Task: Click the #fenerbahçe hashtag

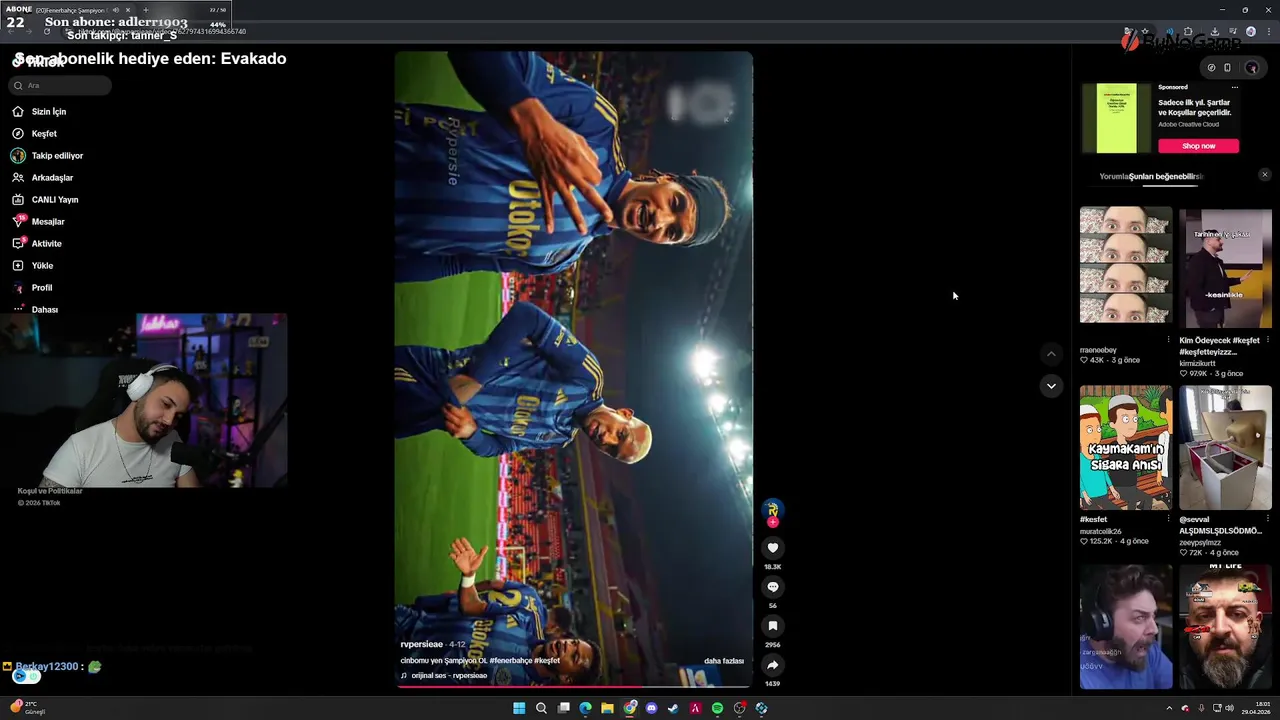Action: (510, 661)
